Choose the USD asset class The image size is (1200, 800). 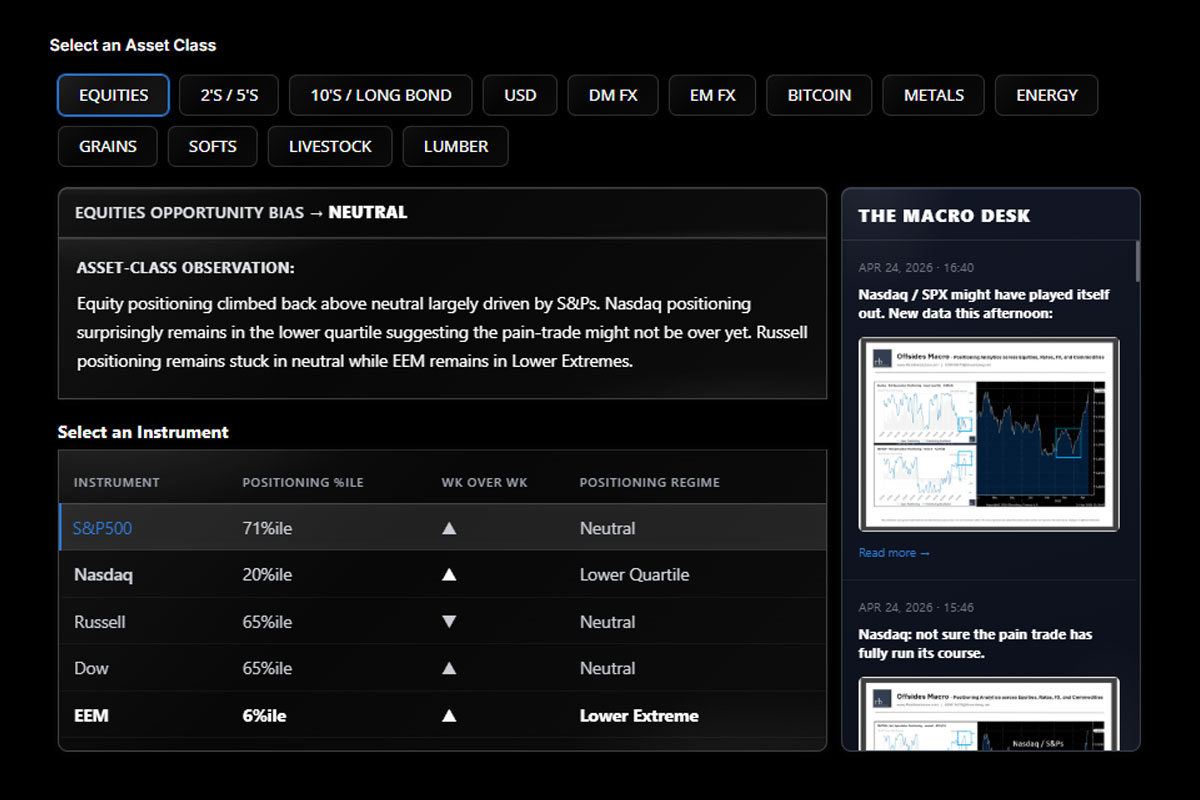(520, 95)
